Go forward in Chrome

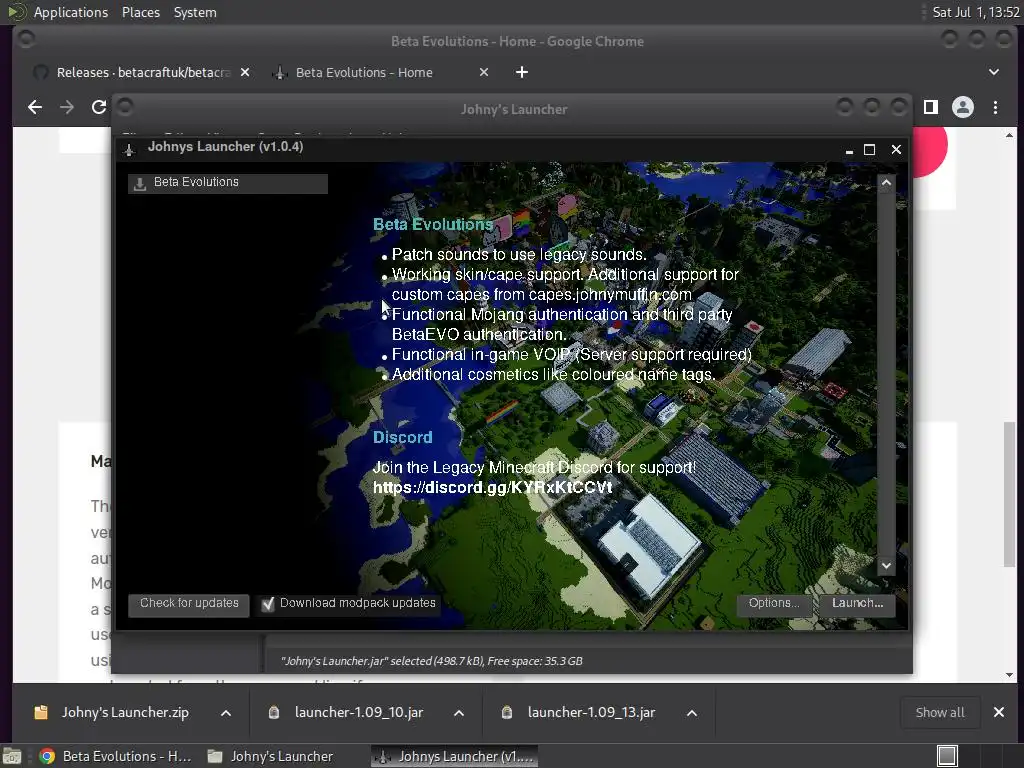tap(67, 107)
